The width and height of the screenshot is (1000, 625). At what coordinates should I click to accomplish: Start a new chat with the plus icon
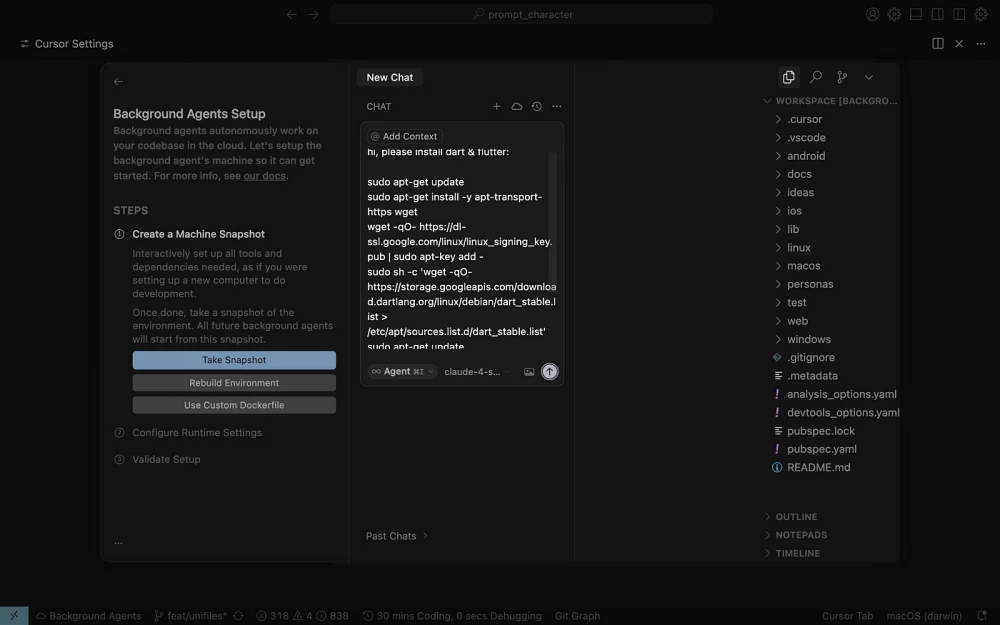pyautogui.click(x=496, y=106)
